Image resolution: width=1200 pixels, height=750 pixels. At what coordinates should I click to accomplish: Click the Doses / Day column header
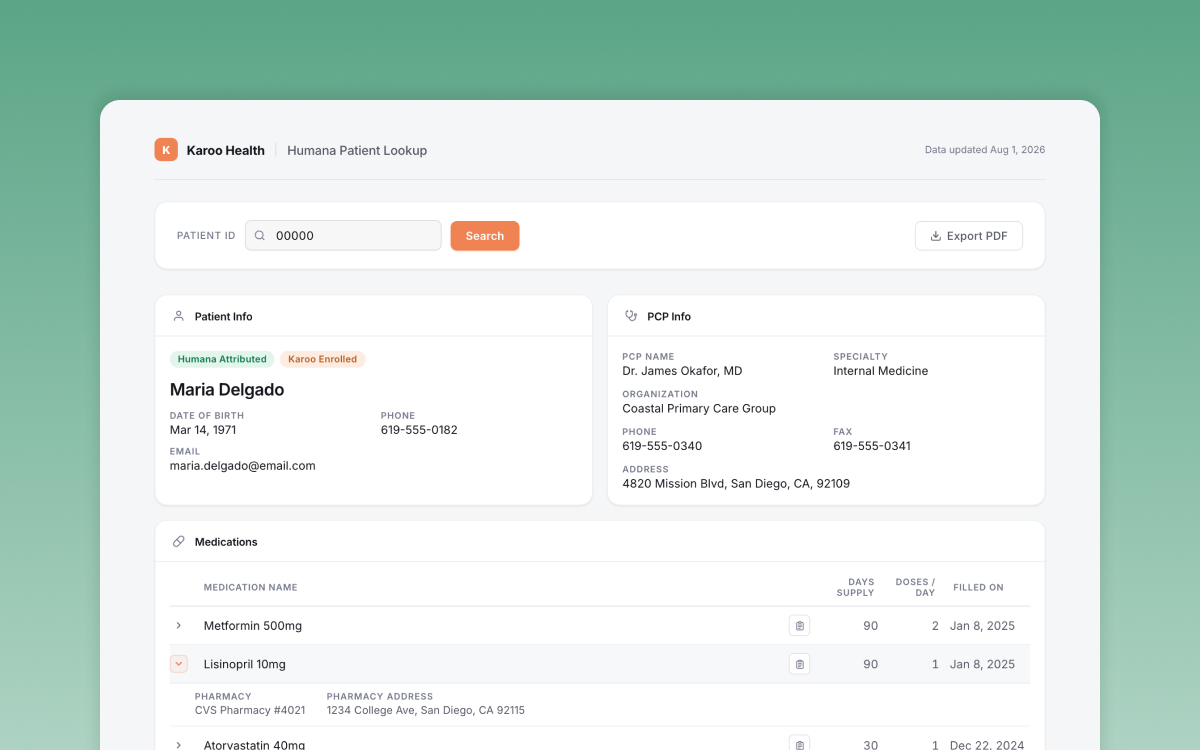(915, 587)
